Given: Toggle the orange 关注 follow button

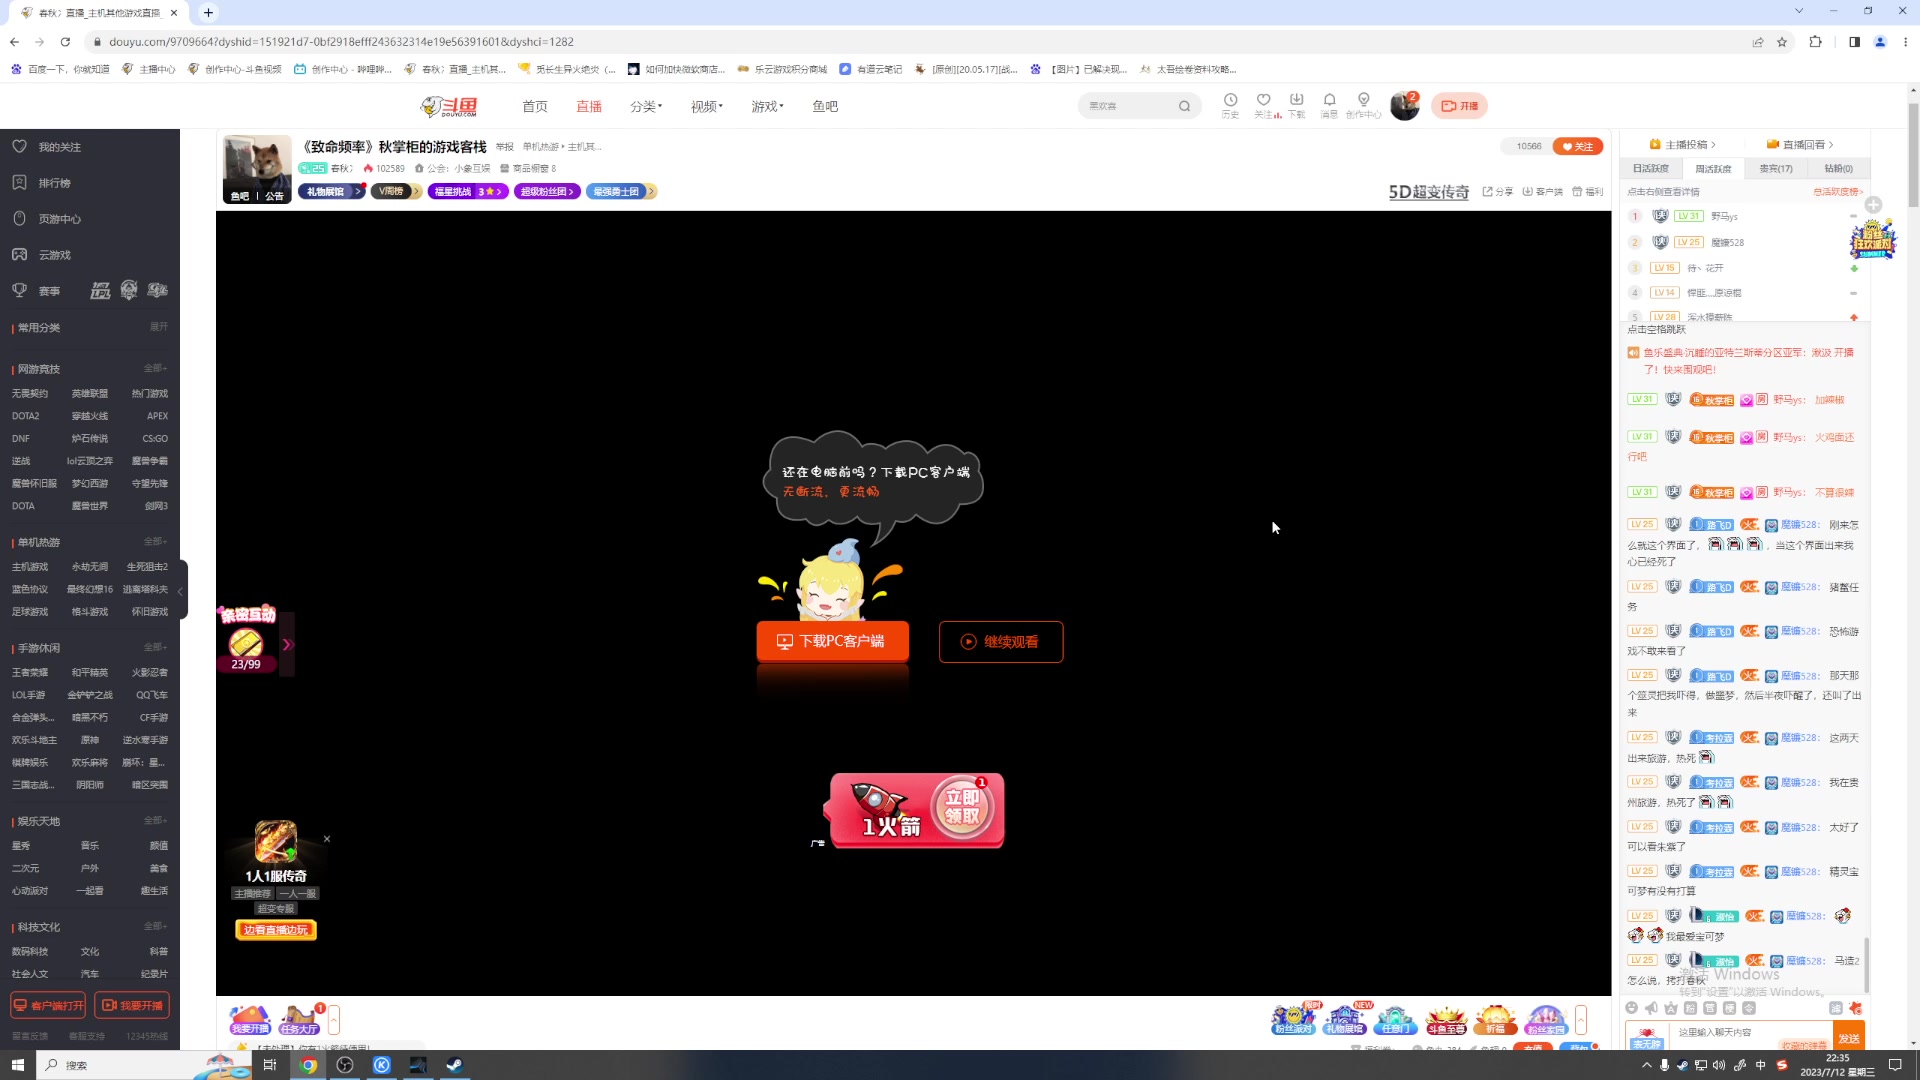Looking at the screenshot, I should tap(1577, 146).
